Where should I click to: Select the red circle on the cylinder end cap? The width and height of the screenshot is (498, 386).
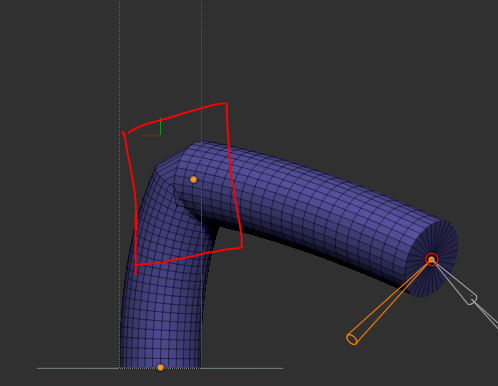pyautogui.click(x=432, y=260)
